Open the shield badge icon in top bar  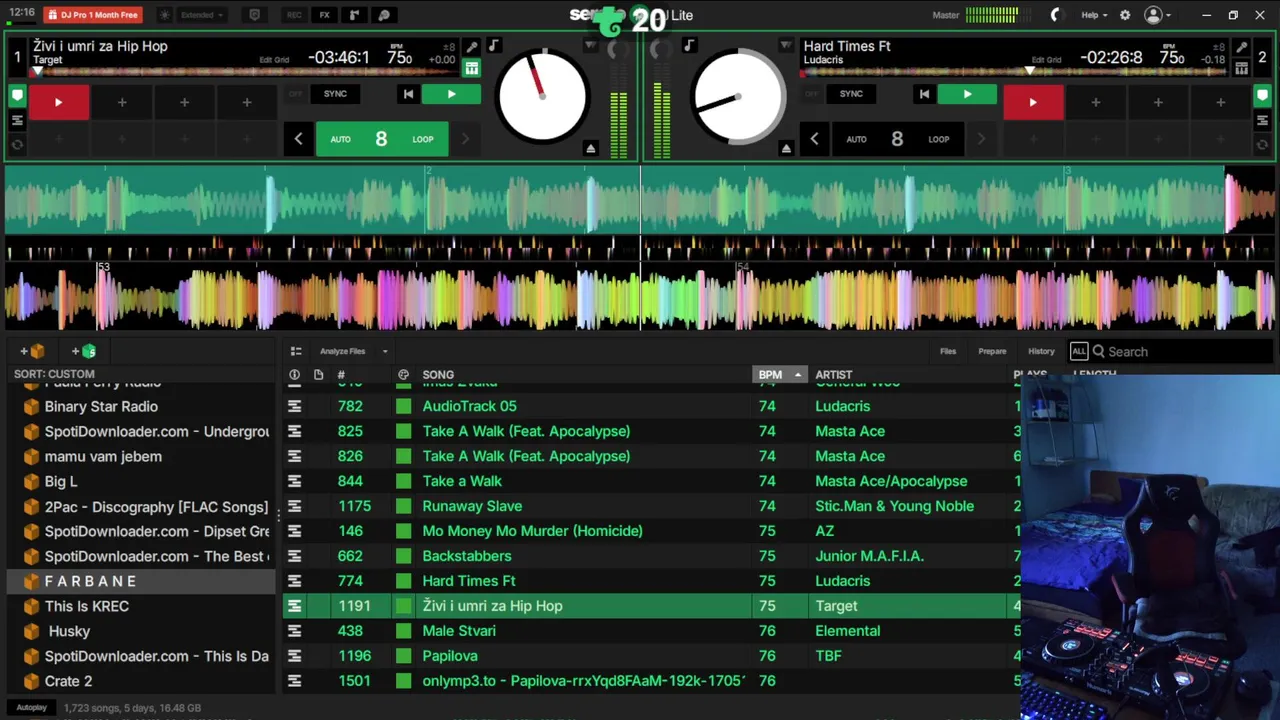pos(254,15)
